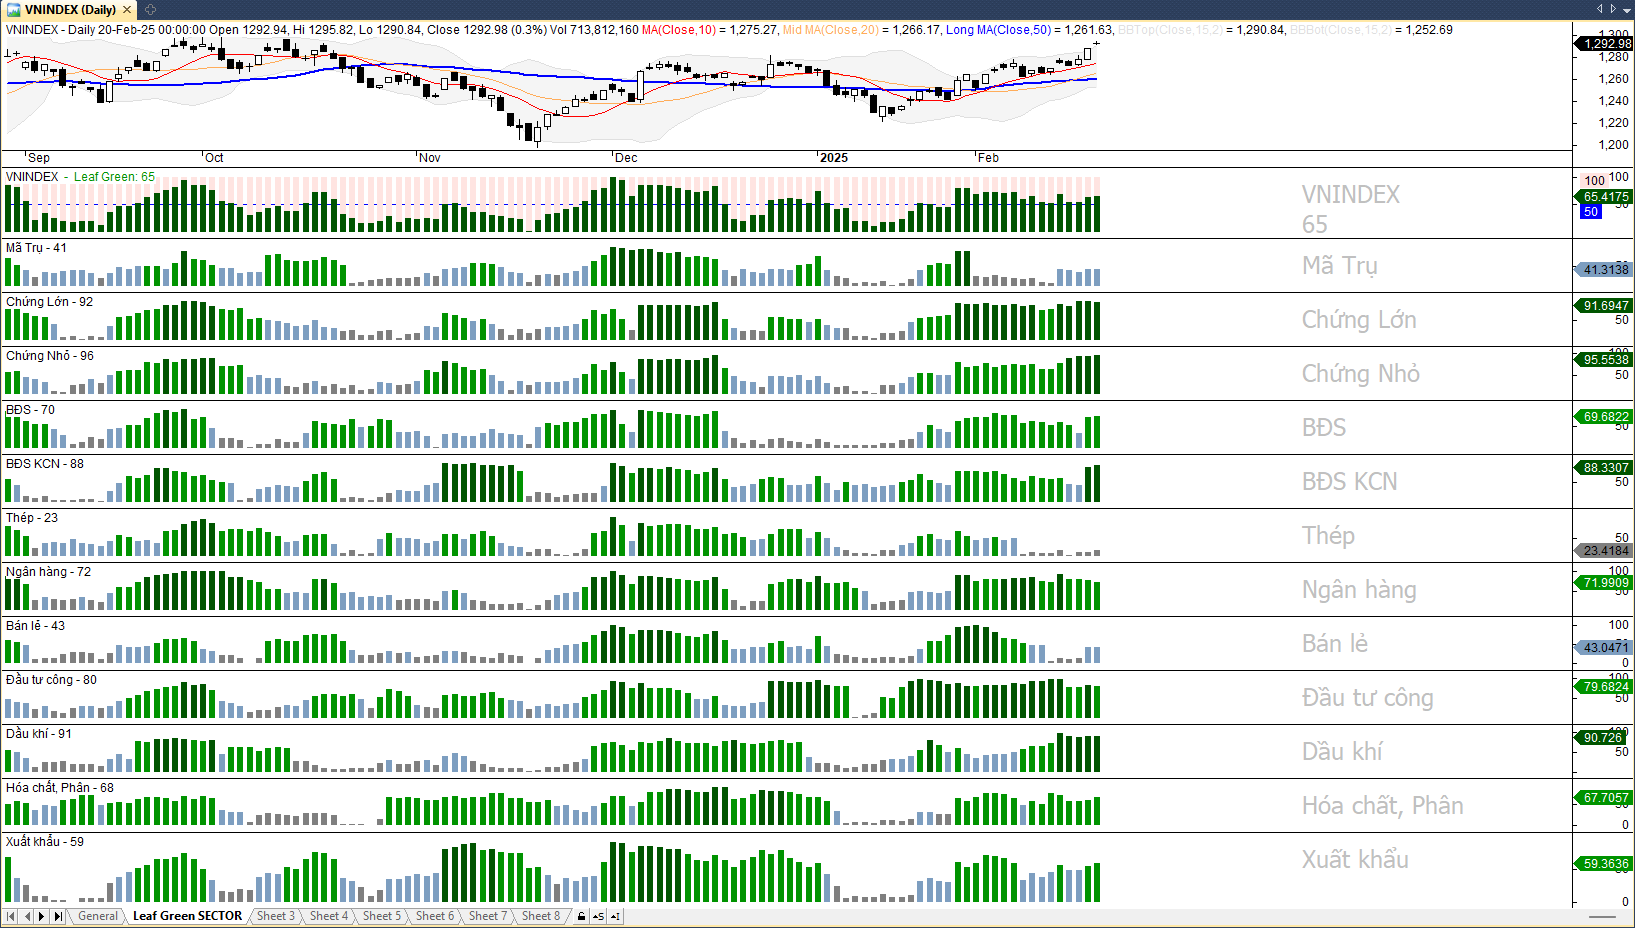This screenshot has width=1635, height=928.
Task: Click the 1,292.98 price label on axis
Action: [x=1605, y=44]
